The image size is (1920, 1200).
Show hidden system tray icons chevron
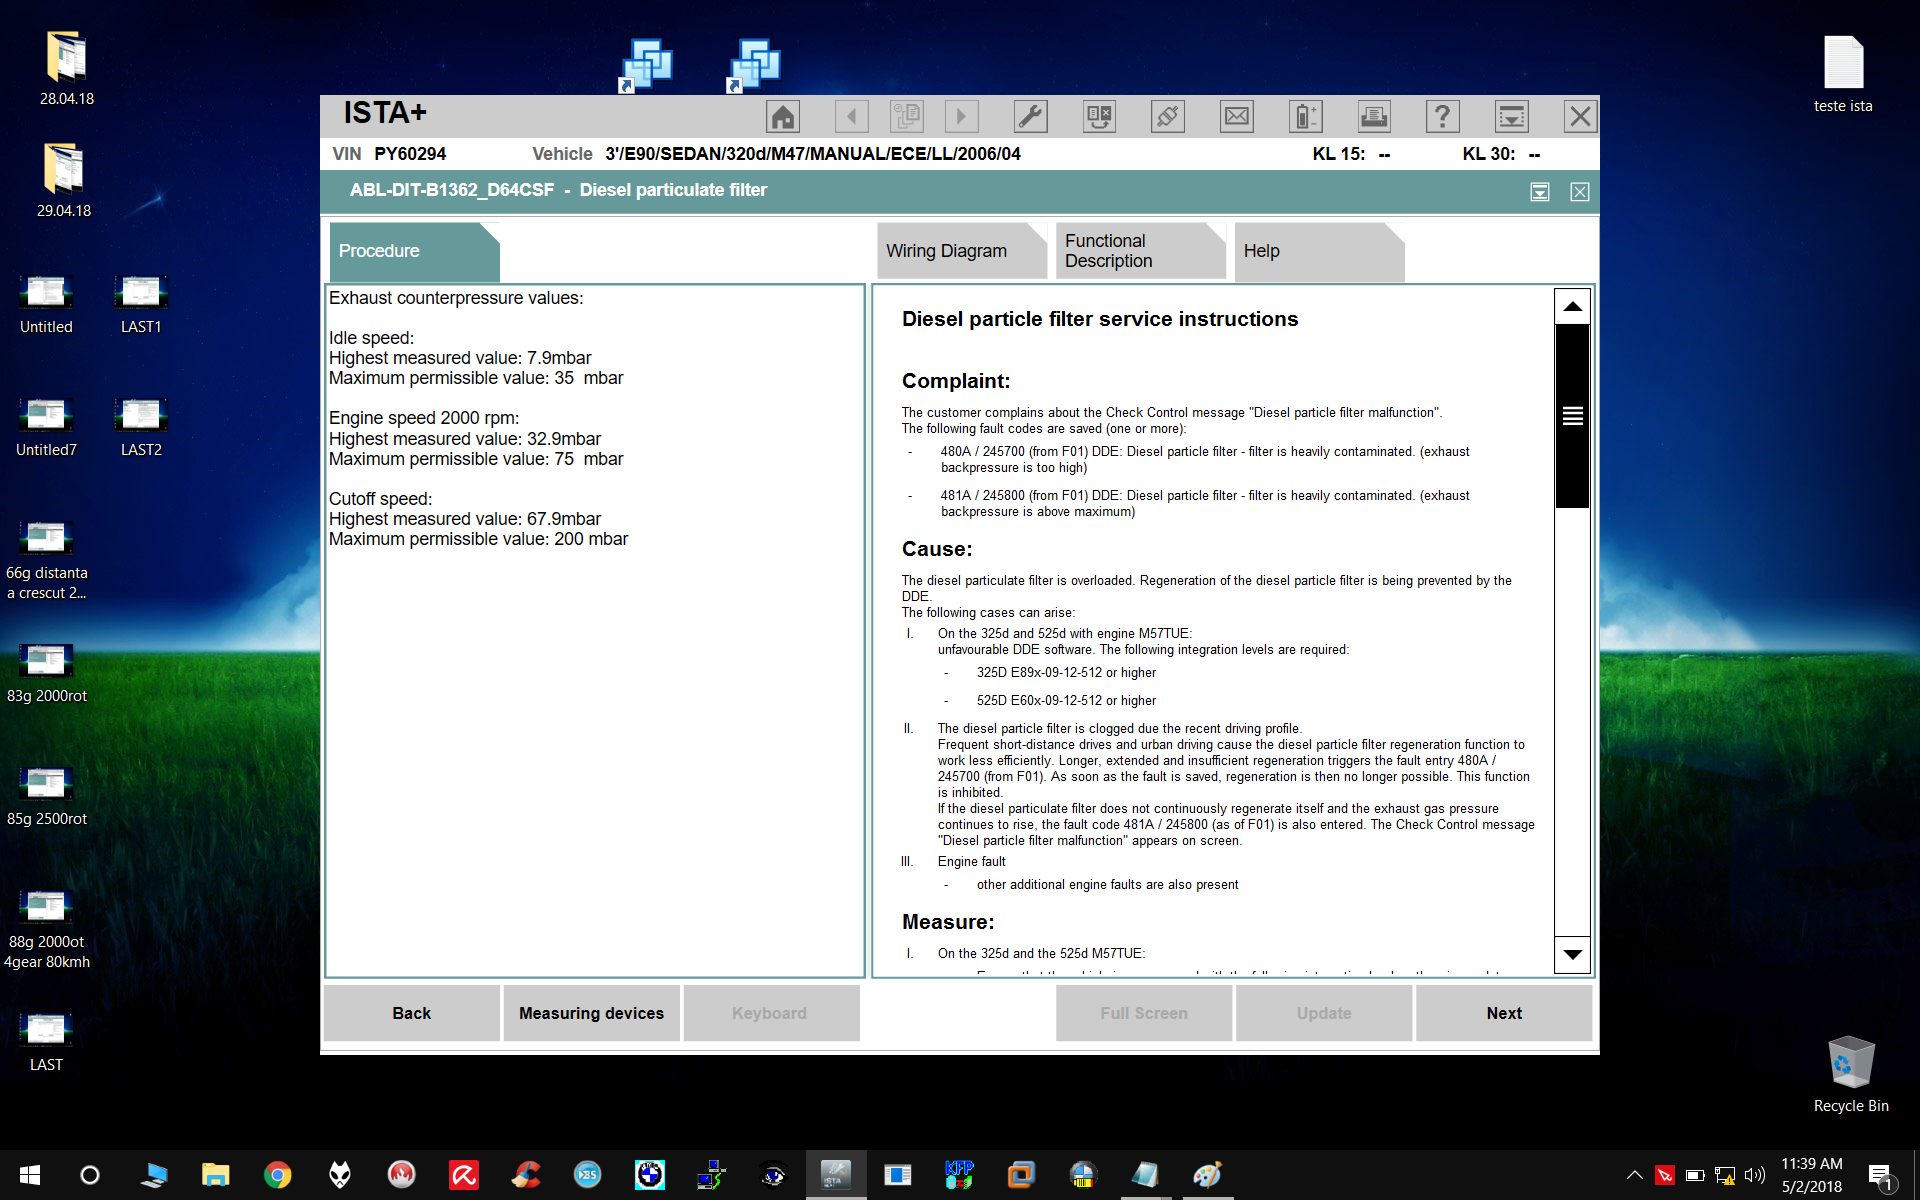click(1634, 1175)
